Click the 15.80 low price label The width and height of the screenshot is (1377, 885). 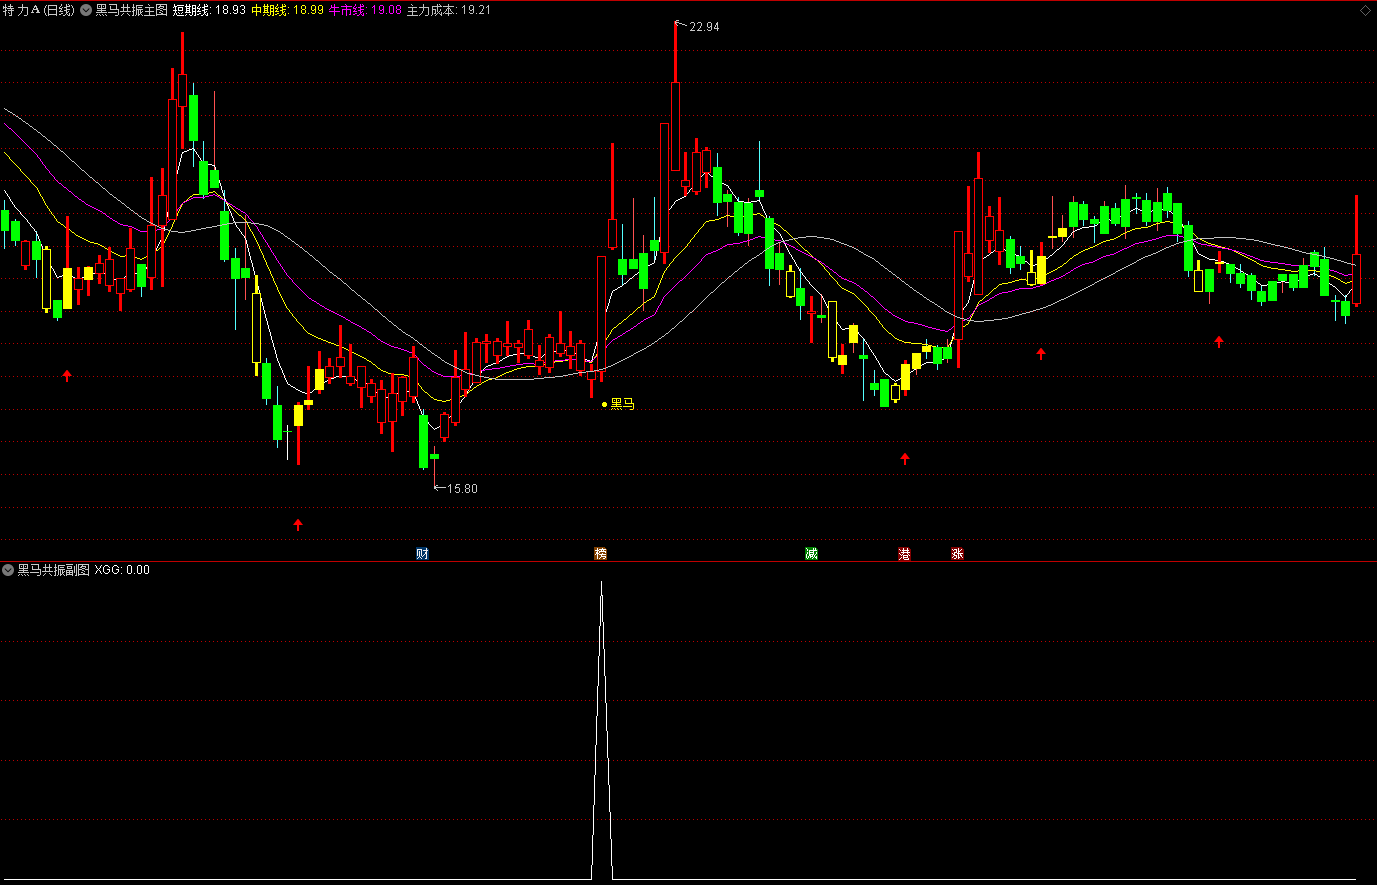click(462, 489)
